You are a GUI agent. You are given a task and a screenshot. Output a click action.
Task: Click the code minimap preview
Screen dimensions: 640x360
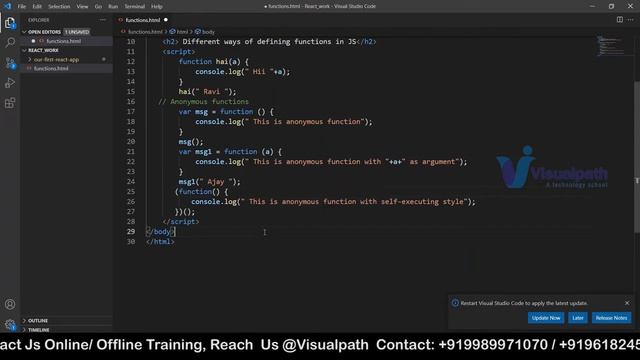tap(611, 46)
